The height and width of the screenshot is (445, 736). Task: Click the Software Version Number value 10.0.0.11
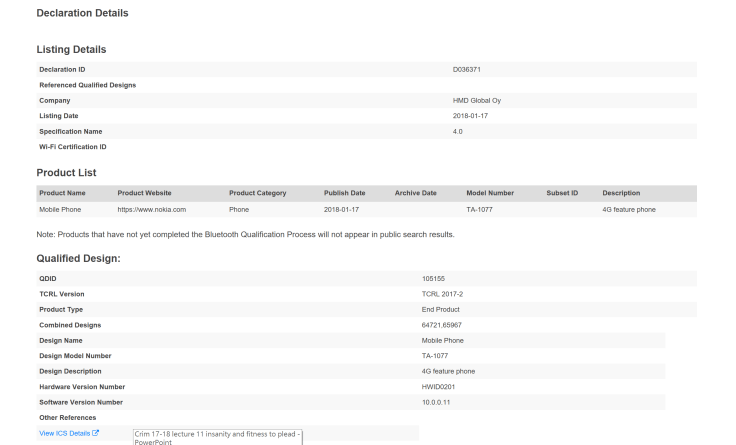[x=438, y=402]
